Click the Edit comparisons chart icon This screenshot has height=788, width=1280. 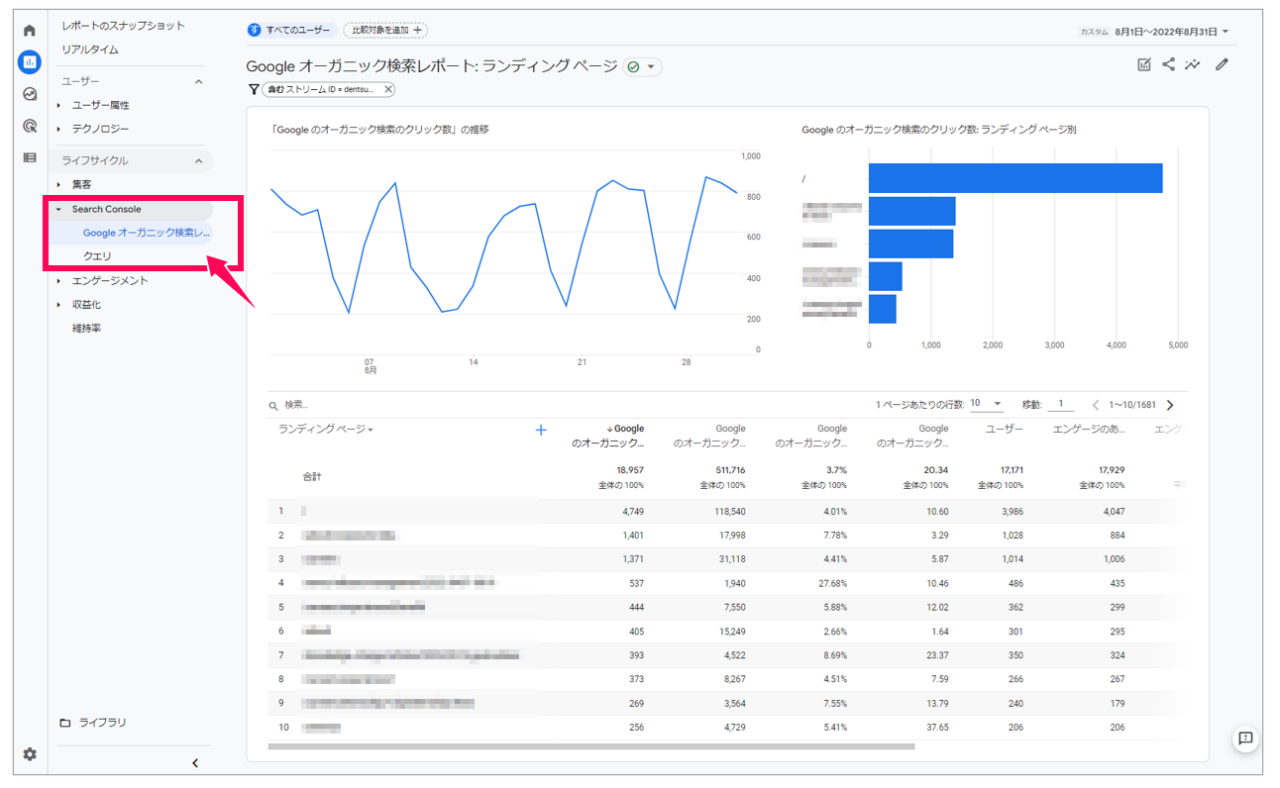pyautogui.click(x=1144, y=65)
